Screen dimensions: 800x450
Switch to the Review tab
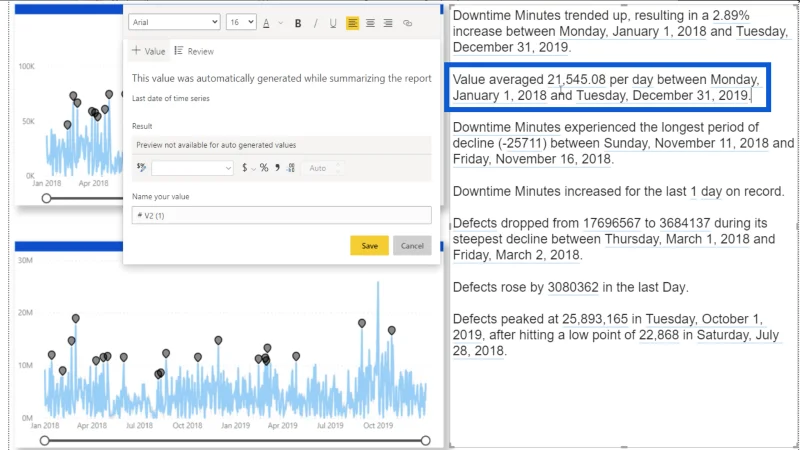[x=194, y=51]
